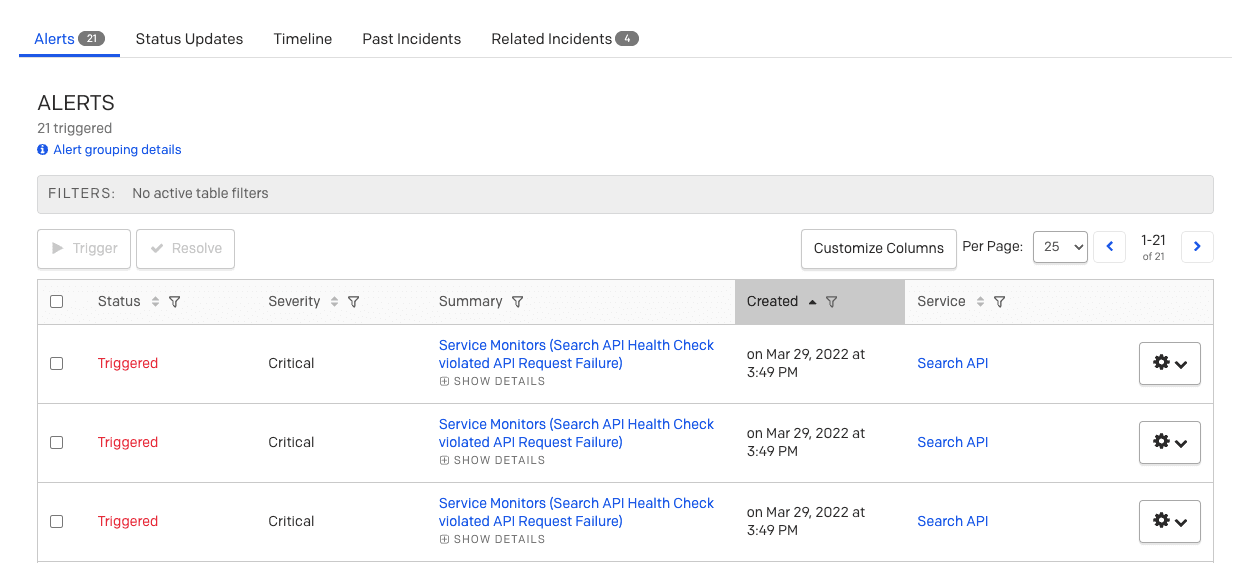
Task: Sort by Status using the sort arrows
Action: [155, 302]
